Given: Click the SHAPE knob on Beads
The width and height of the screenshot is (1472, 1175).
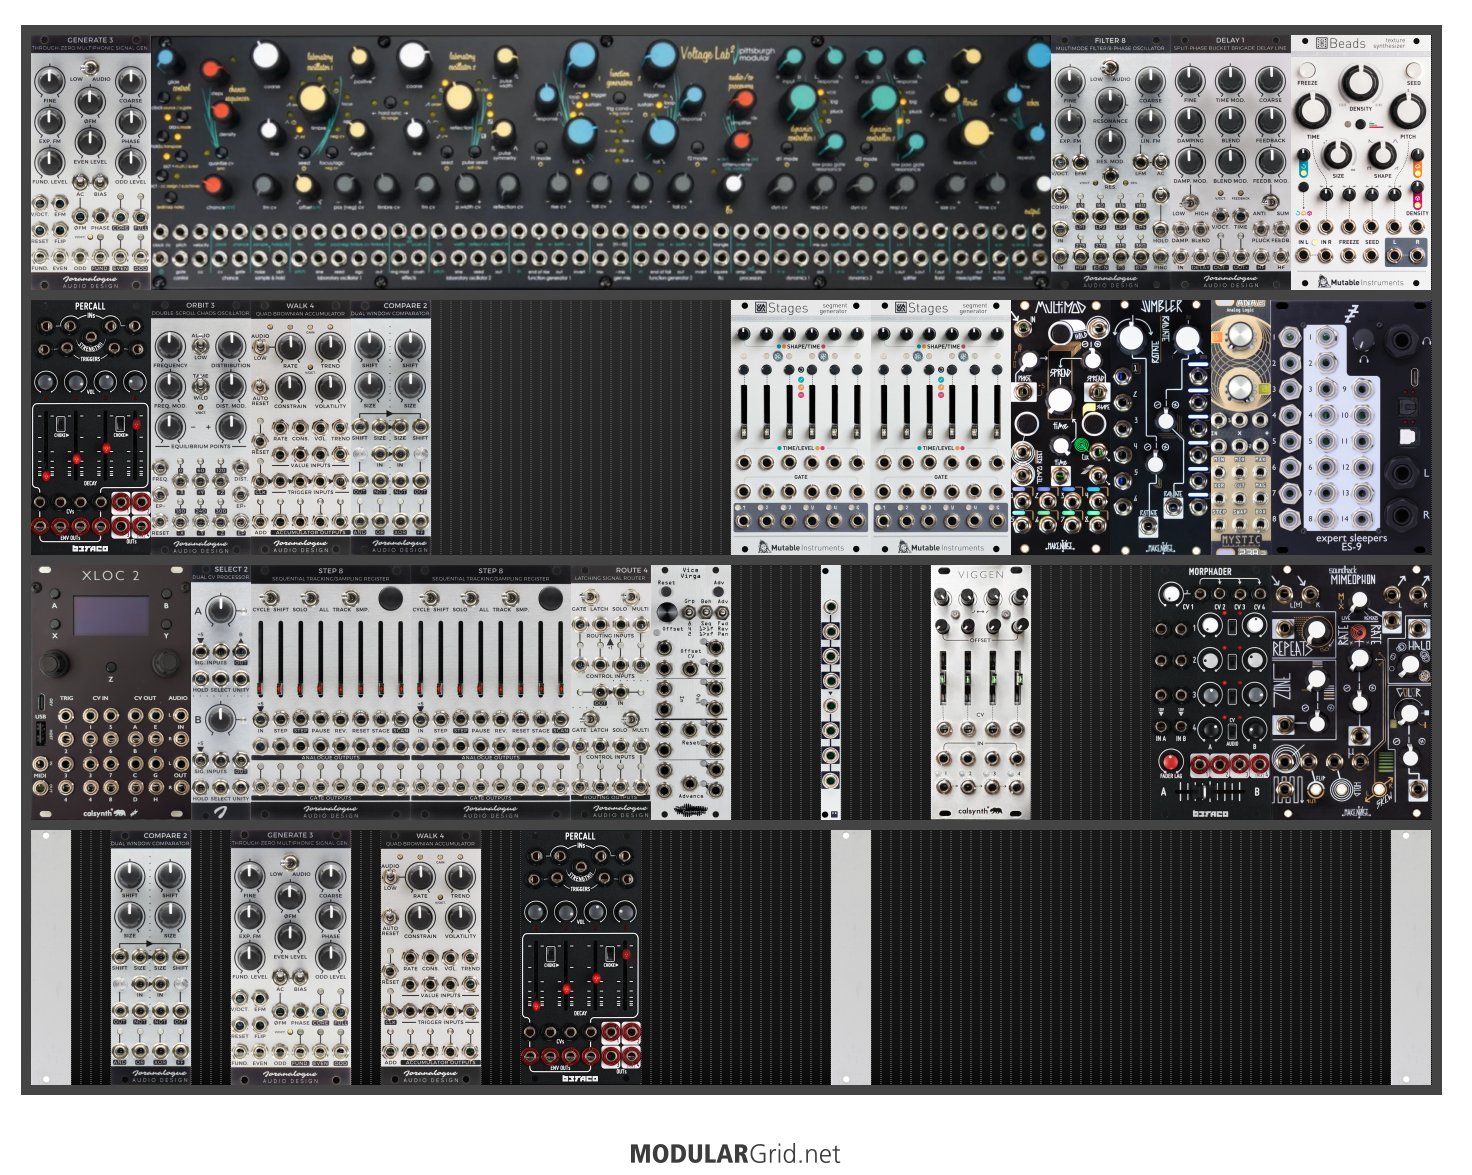Looking at the screenshot, I should (1382, 155).
